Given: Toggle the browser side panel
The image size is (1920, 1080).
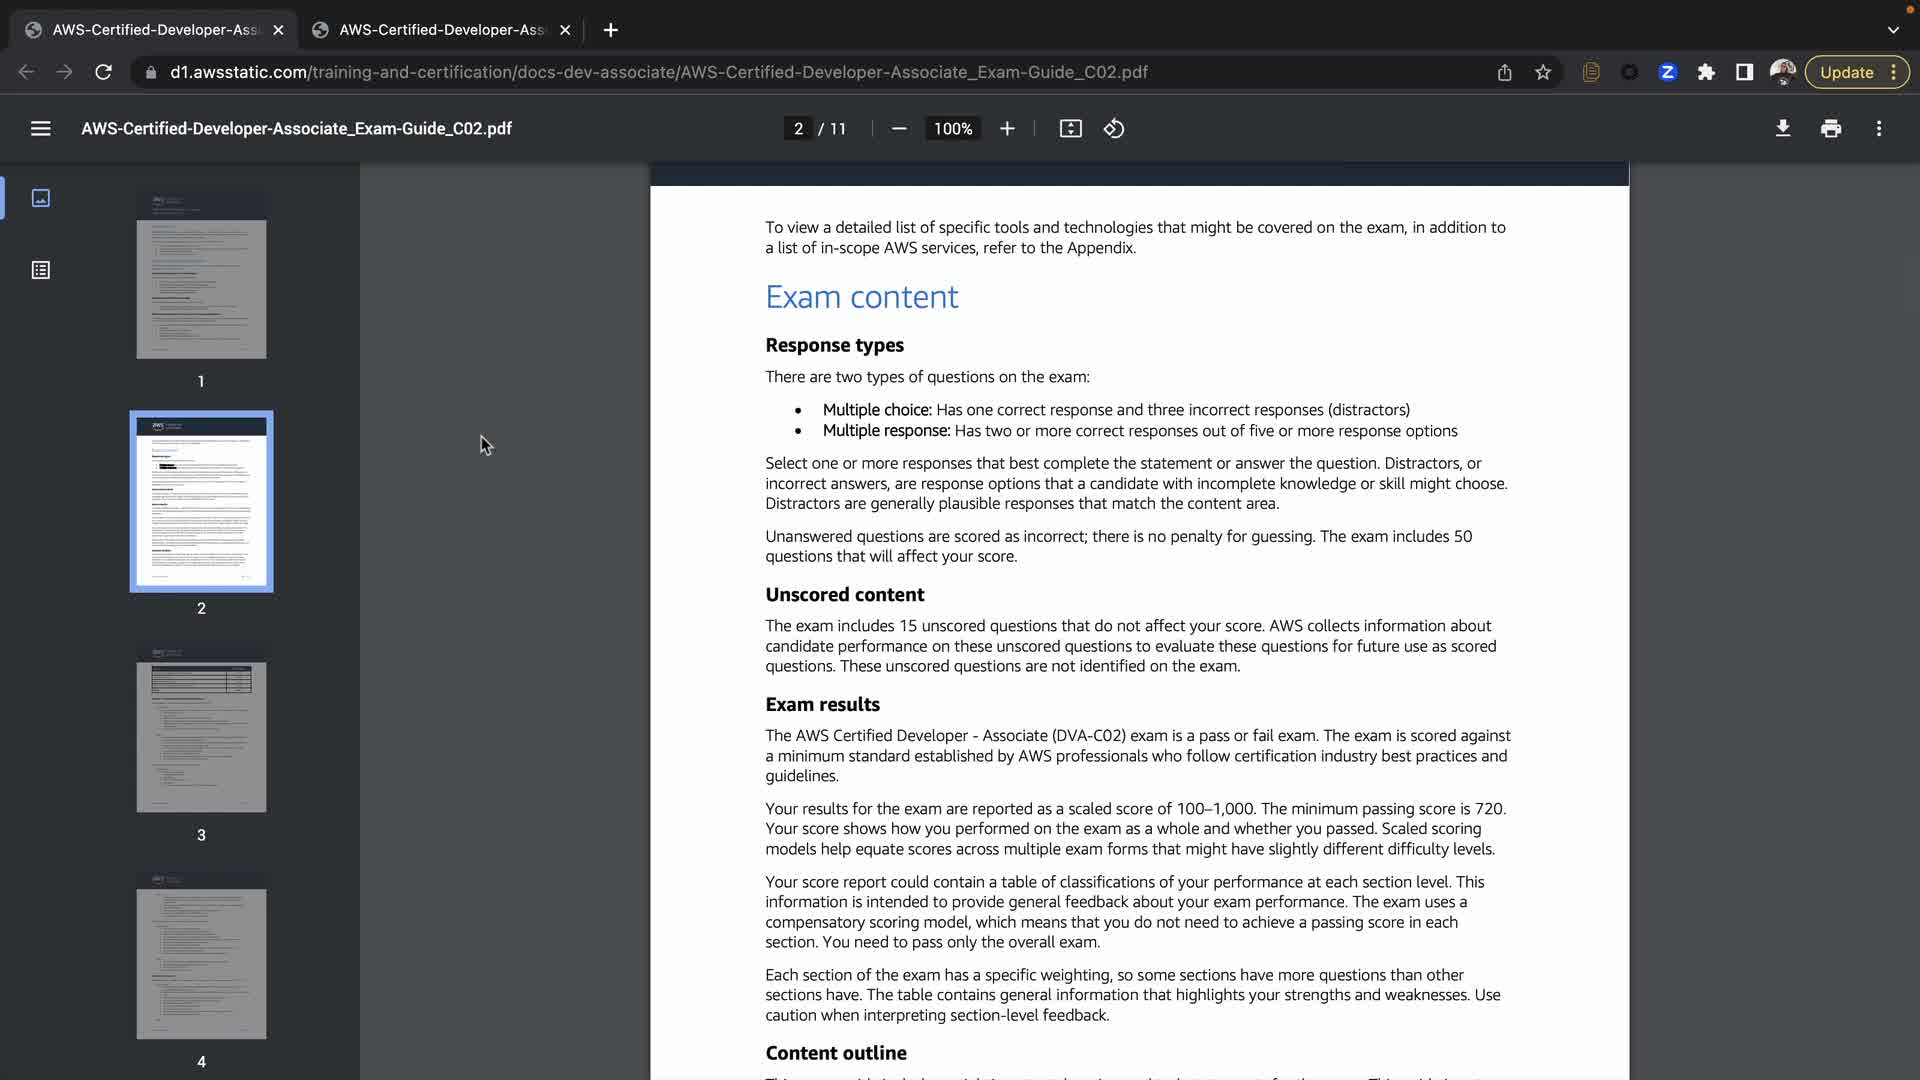Looking at the screenshot, I should (x=1744, y=72).
